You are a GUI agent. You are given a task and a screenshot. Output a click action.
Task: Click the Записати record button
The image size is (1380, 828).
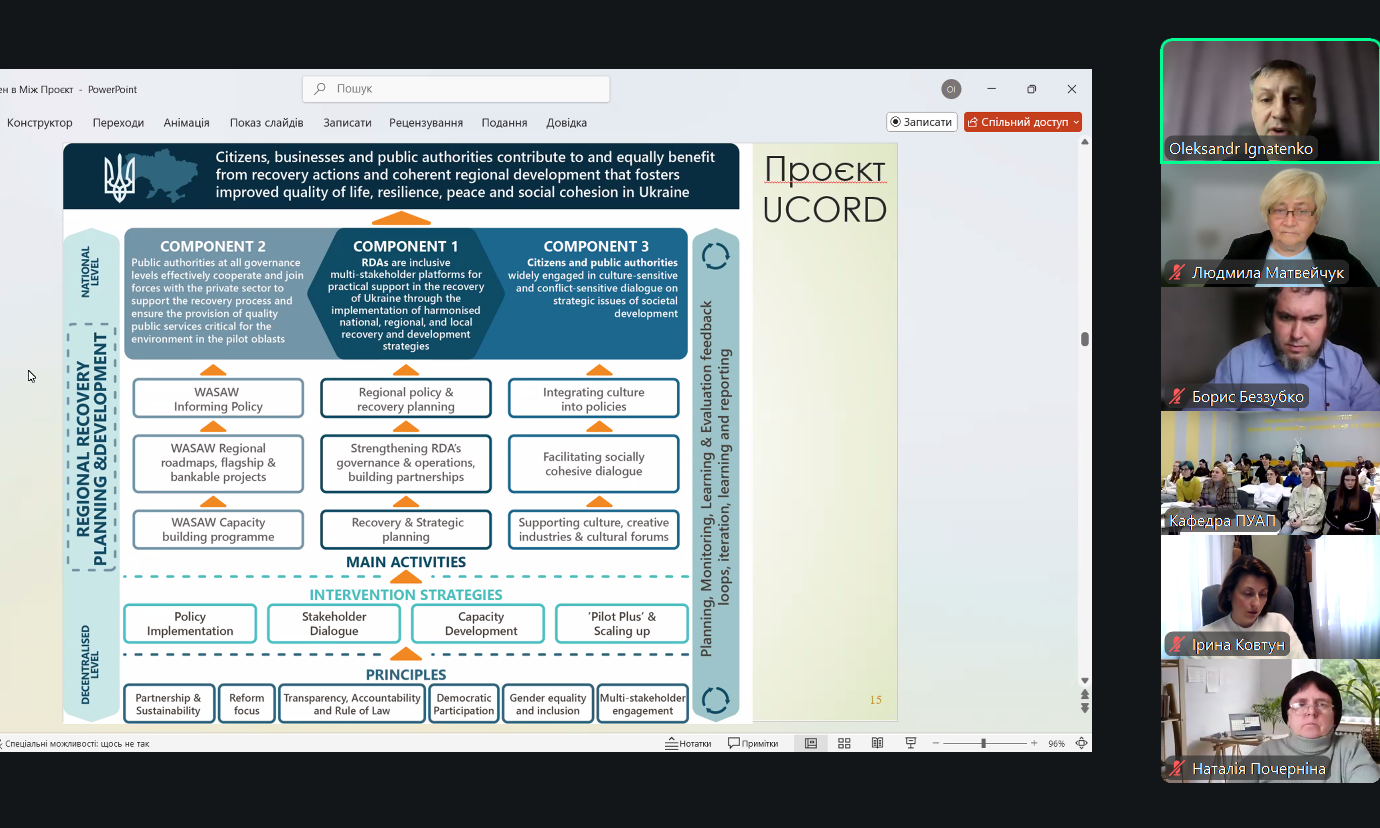(x=922, y=122)
